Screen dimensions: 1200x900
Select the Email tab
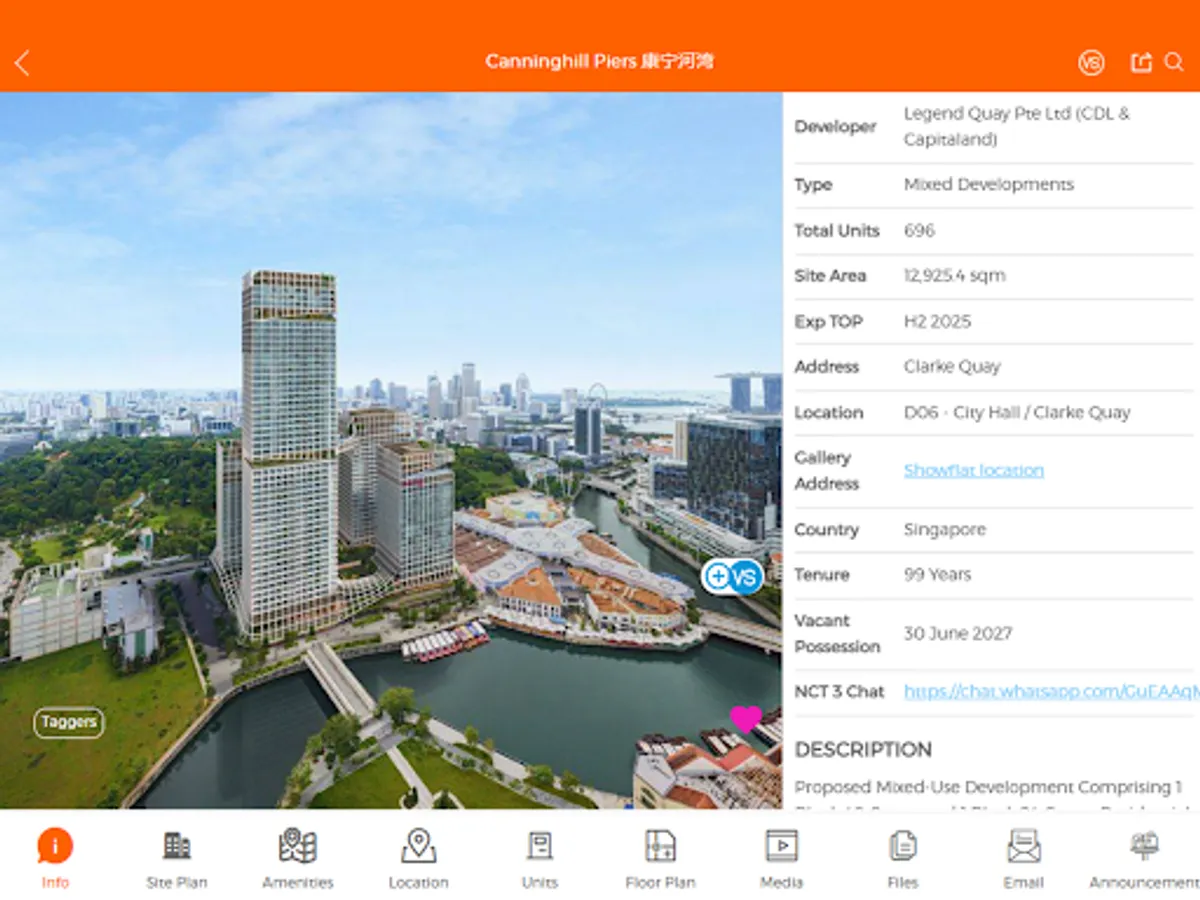1023,858
